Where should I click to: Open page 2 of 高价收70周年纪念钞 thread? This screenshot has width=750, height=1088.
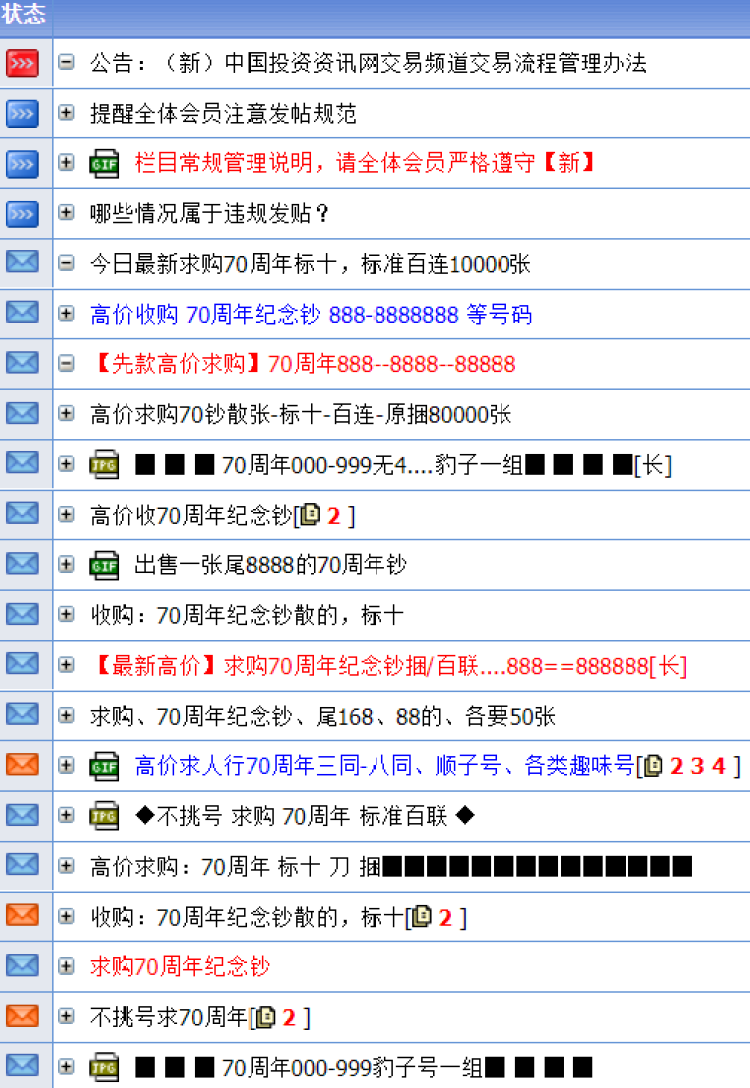point(334,516)
